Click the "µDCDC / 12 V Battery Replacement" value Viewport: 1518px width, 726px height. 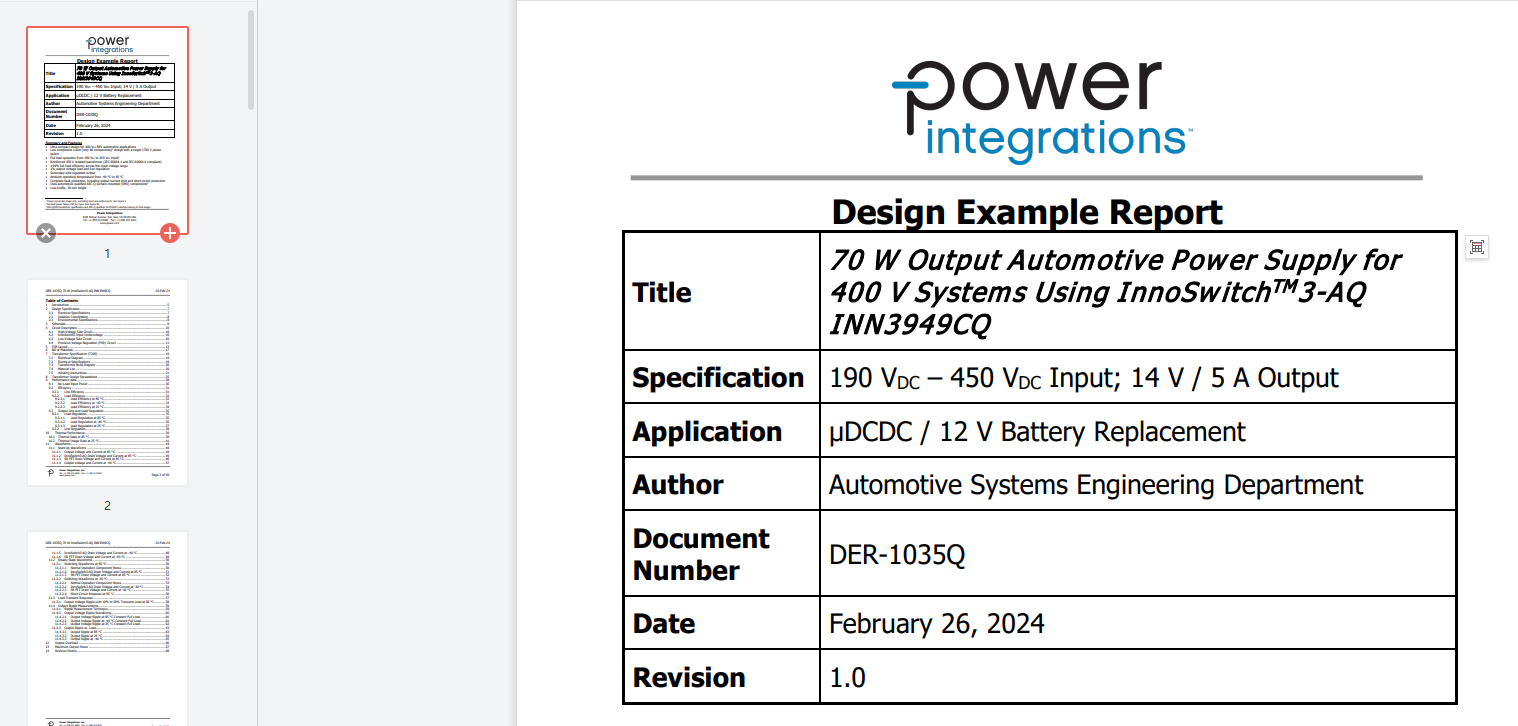(x=1037, y=431)
